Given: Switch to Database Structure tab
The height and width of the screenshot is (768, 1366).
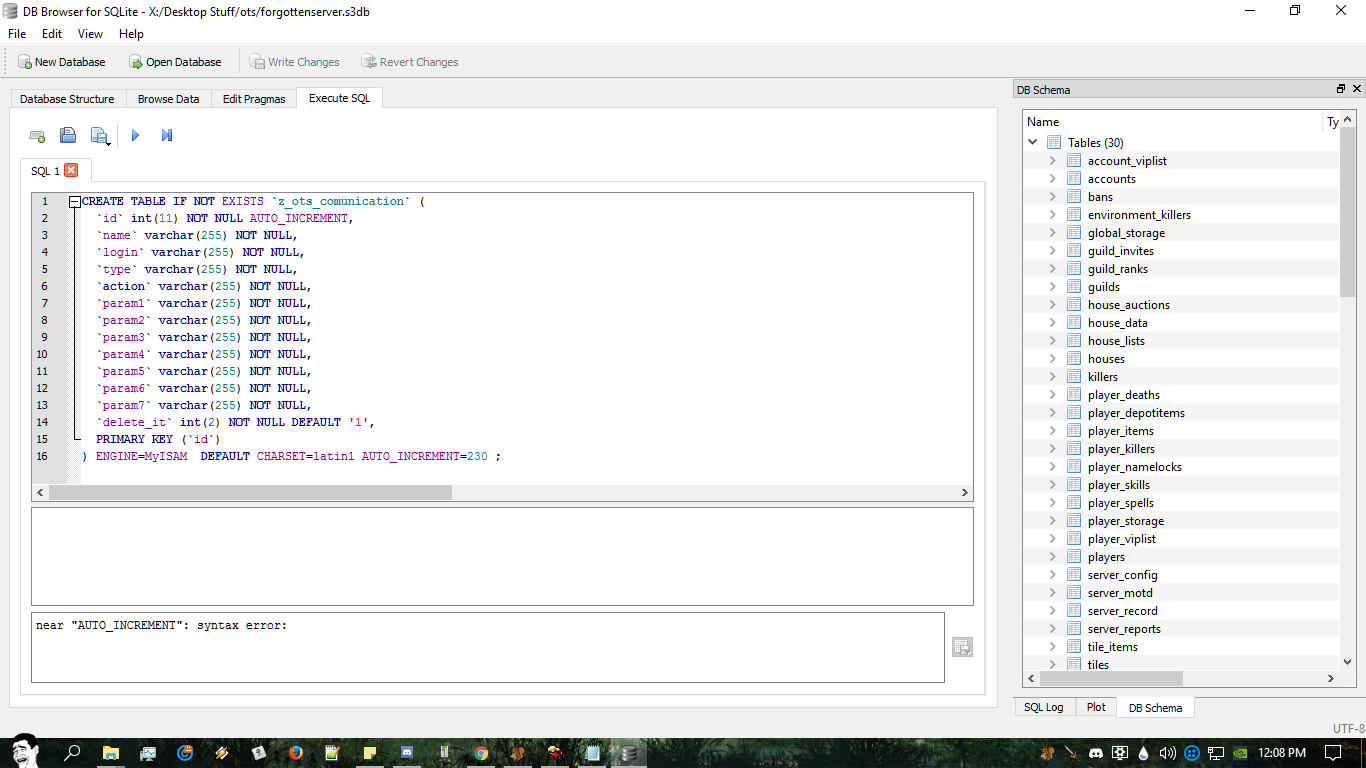Looking at the screenshot, I should pos(67,99).
